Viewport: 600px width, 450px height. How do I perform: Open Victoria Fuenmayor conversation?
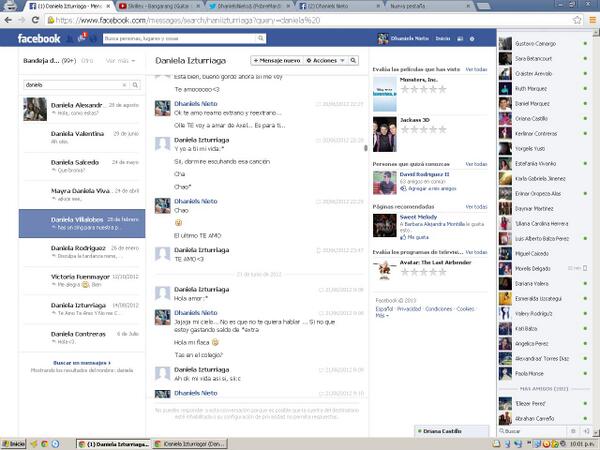point(82,280)
